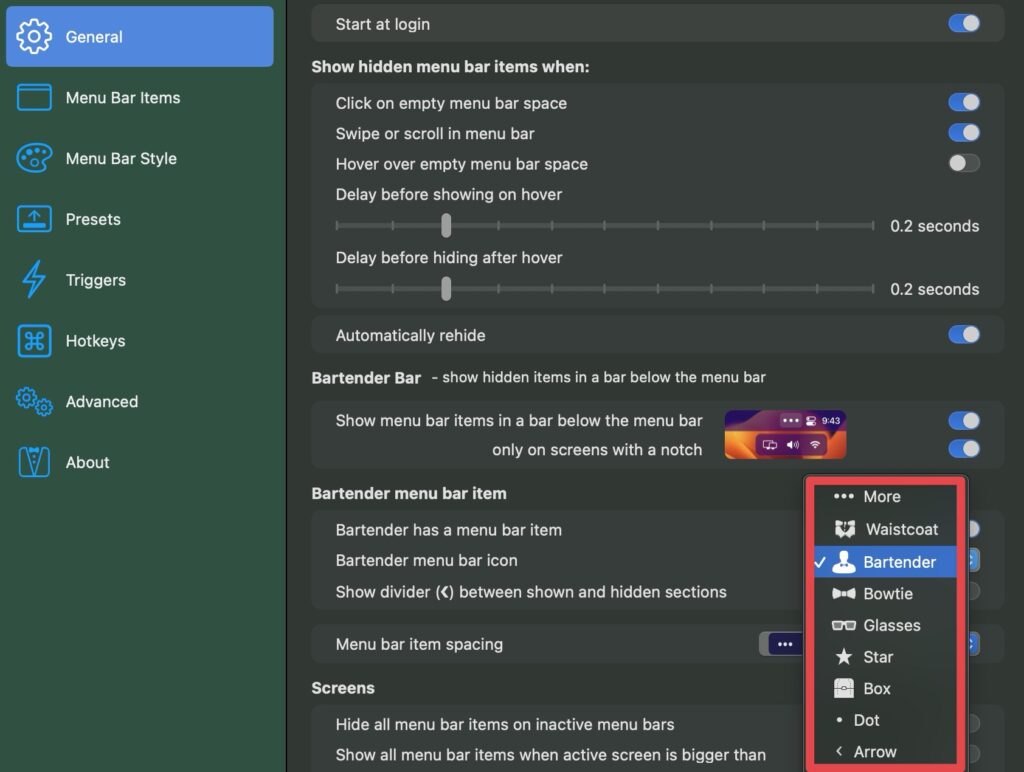This screenshot has width=1024, height=772.
Task: Open the Advanced section
Action: tap(140, 401)
